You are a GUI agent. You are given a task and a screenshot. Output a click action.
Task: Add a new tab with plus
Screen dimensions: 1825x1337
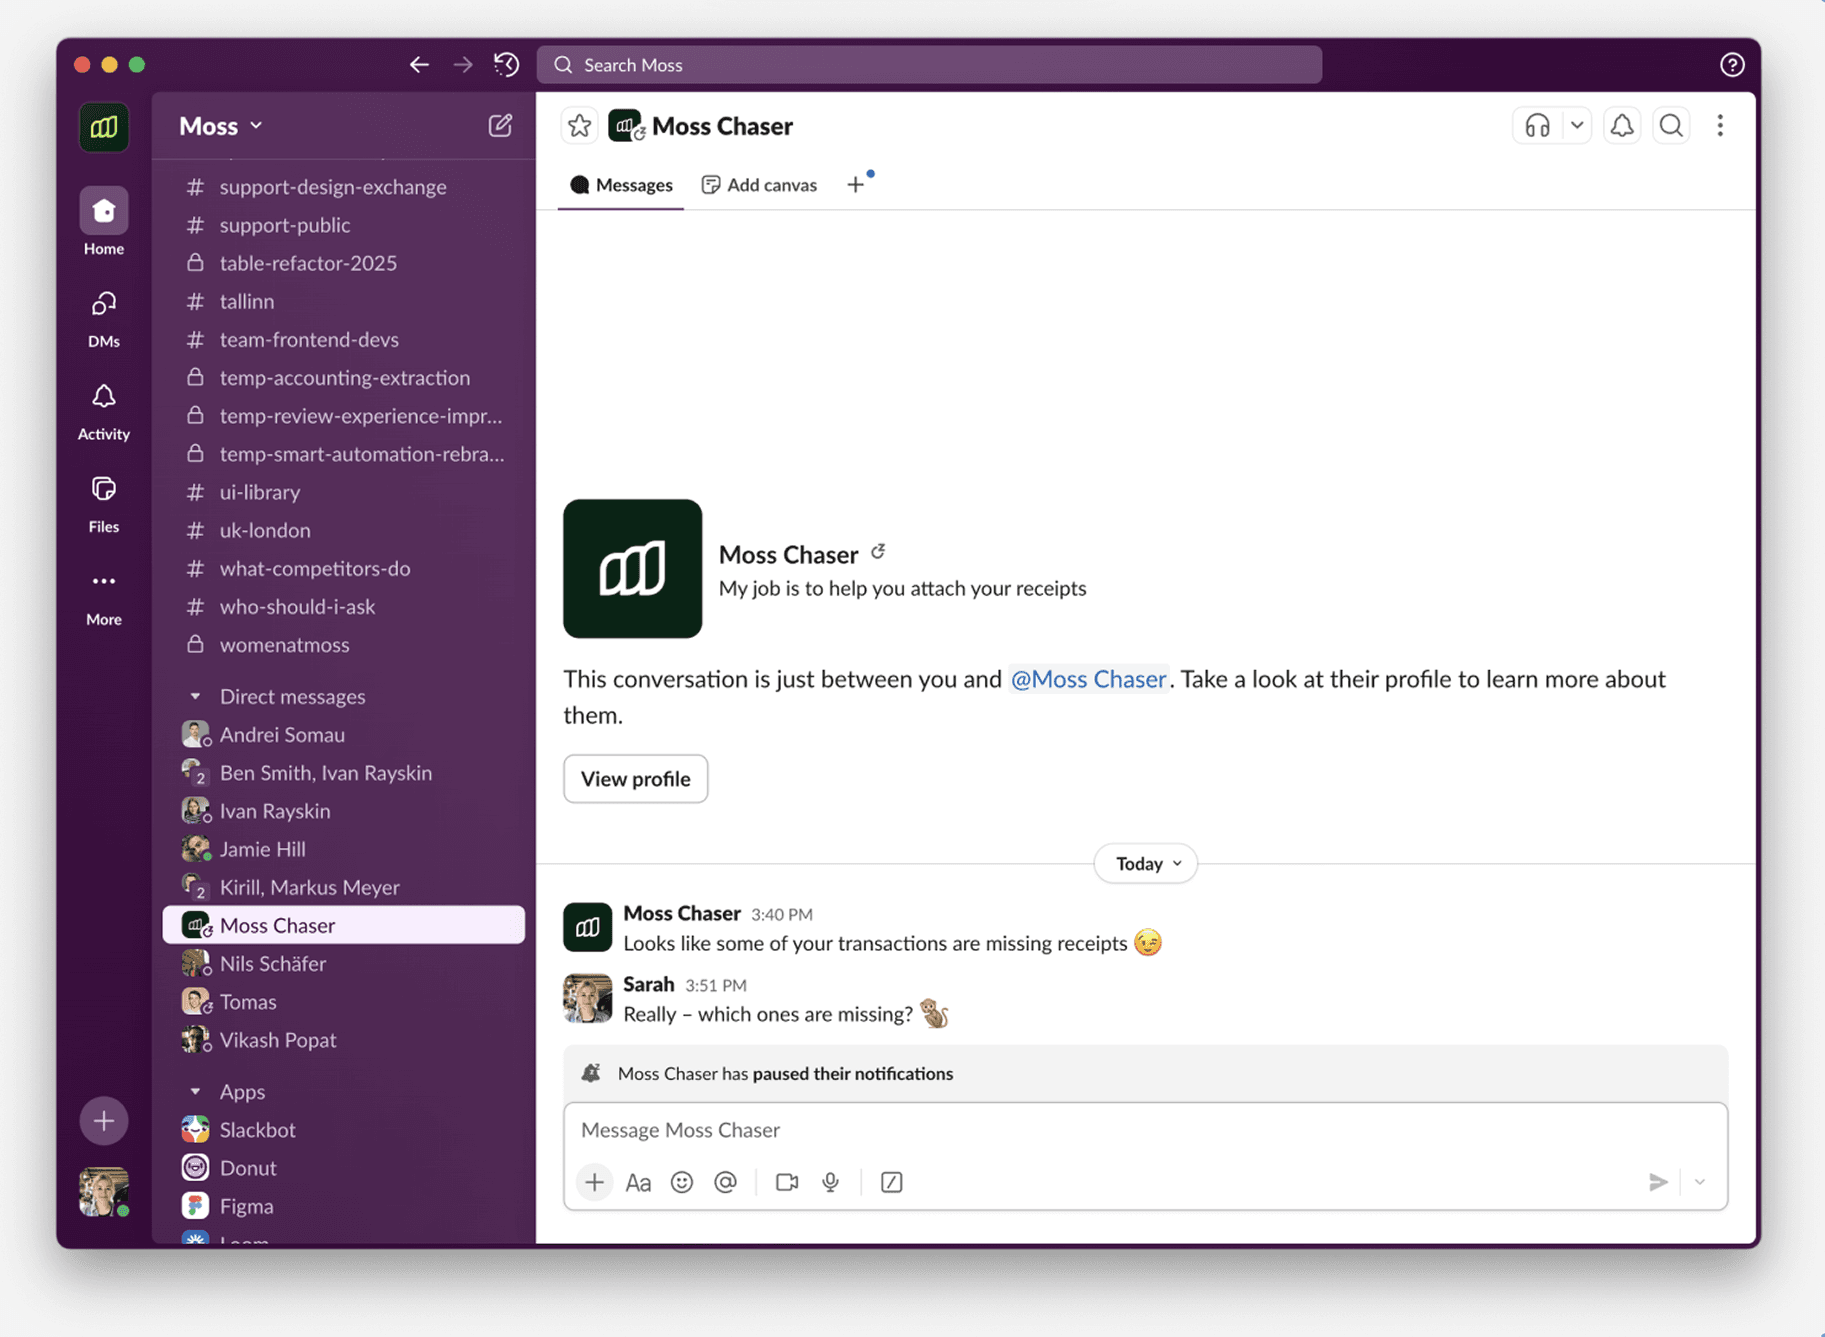click(855, 185)
